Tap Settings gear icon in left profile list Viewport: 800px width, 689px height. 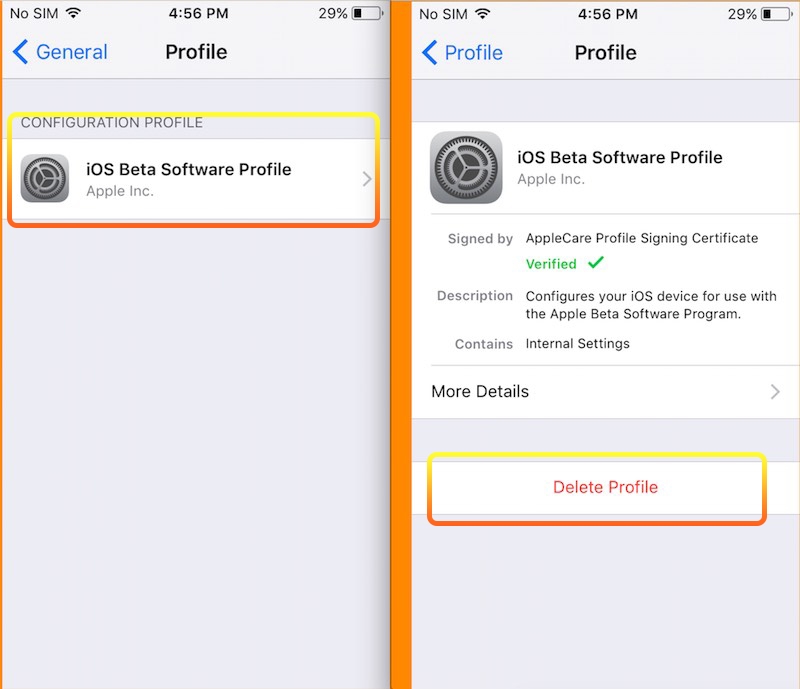[x=45, y=178]
